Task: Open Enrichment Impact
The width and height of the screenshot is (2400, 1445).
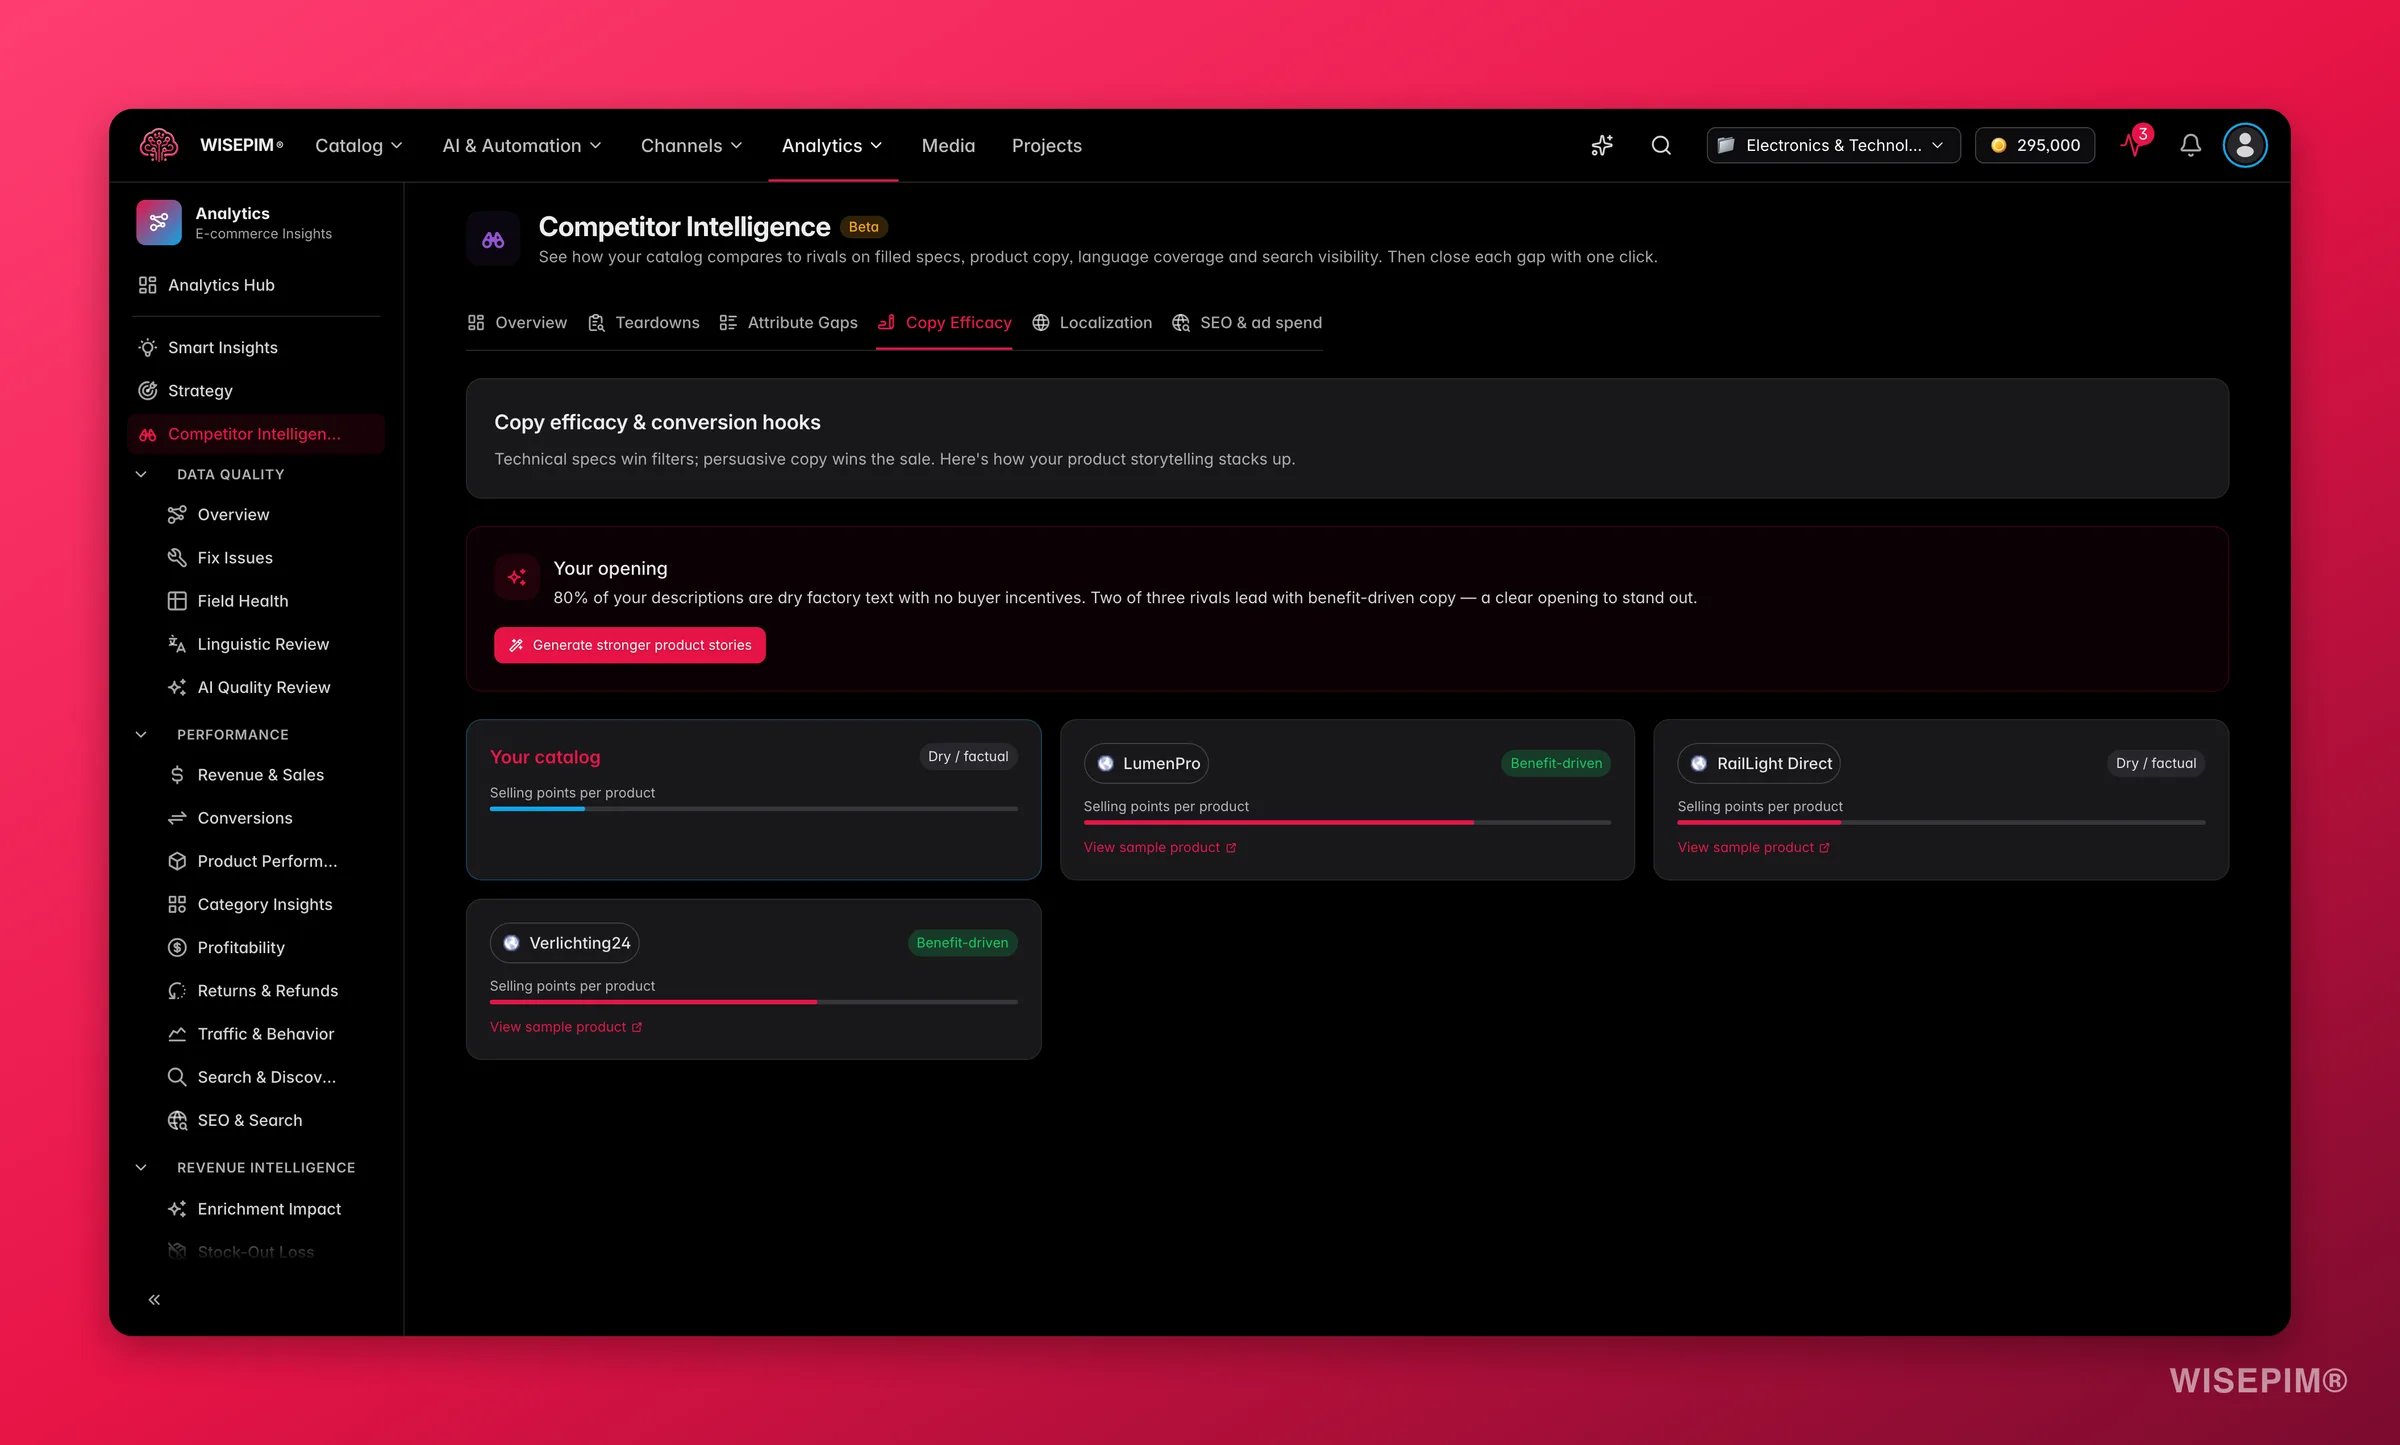Action: point(270,1209)
